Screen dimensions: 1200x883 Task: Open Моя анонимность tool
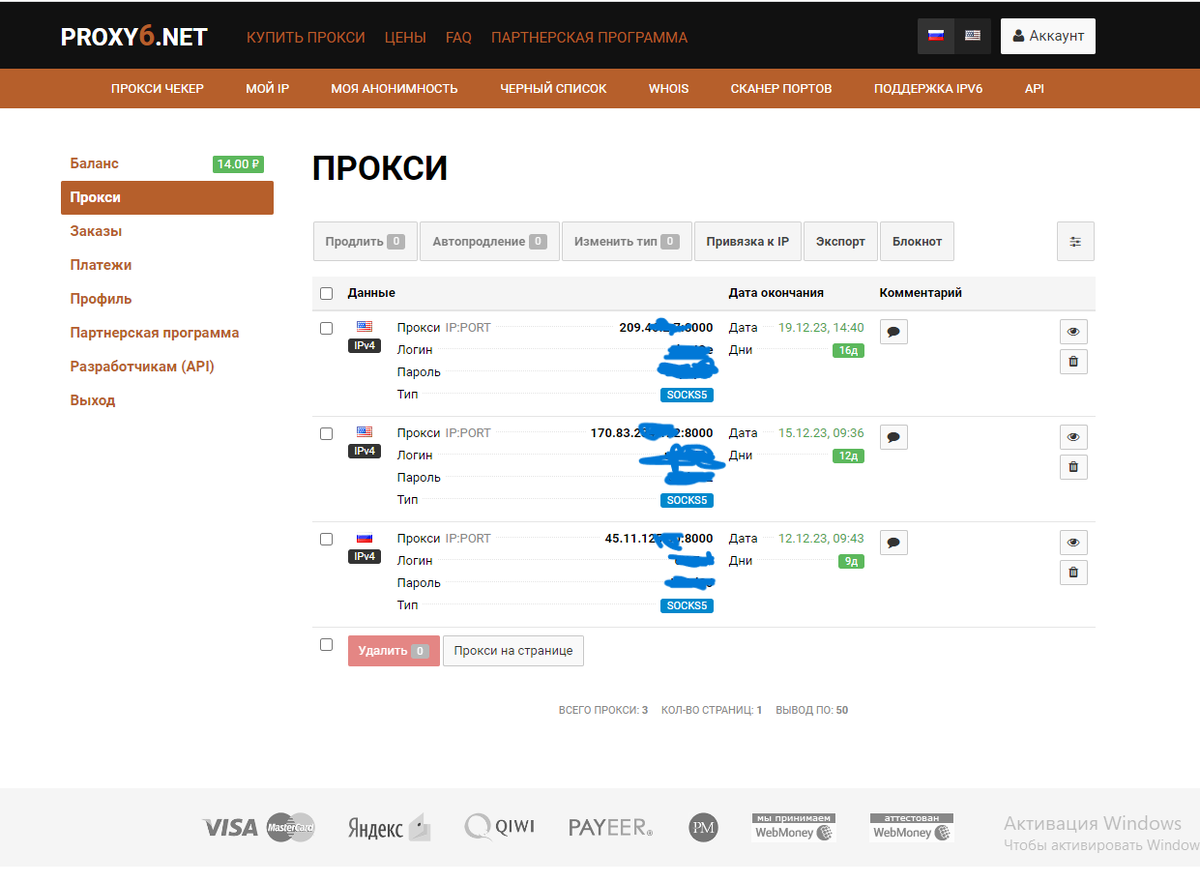point(394,88)
